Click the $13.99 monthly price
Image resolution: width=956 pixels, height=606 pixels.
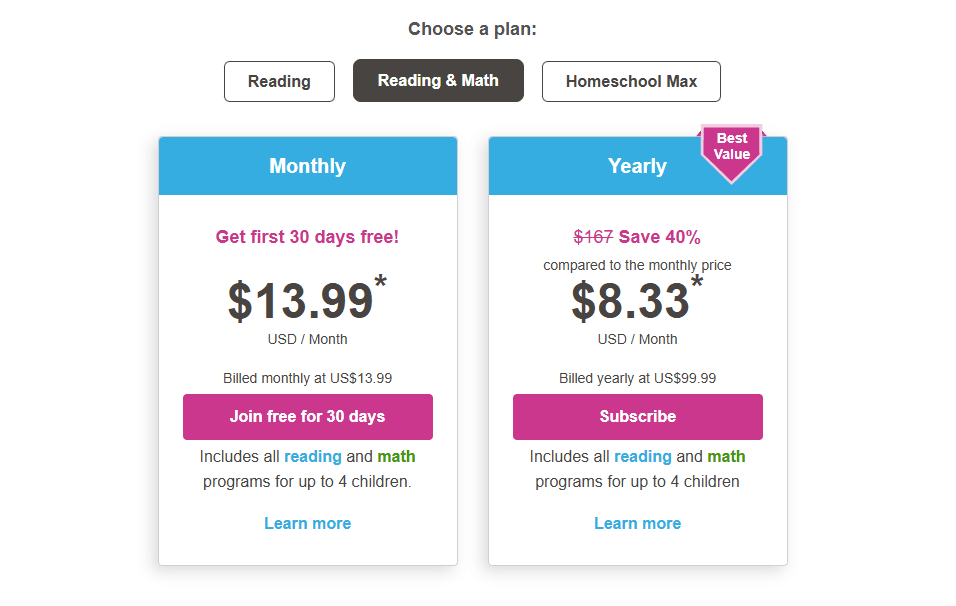pyautogui.click(x=301, y=301)
